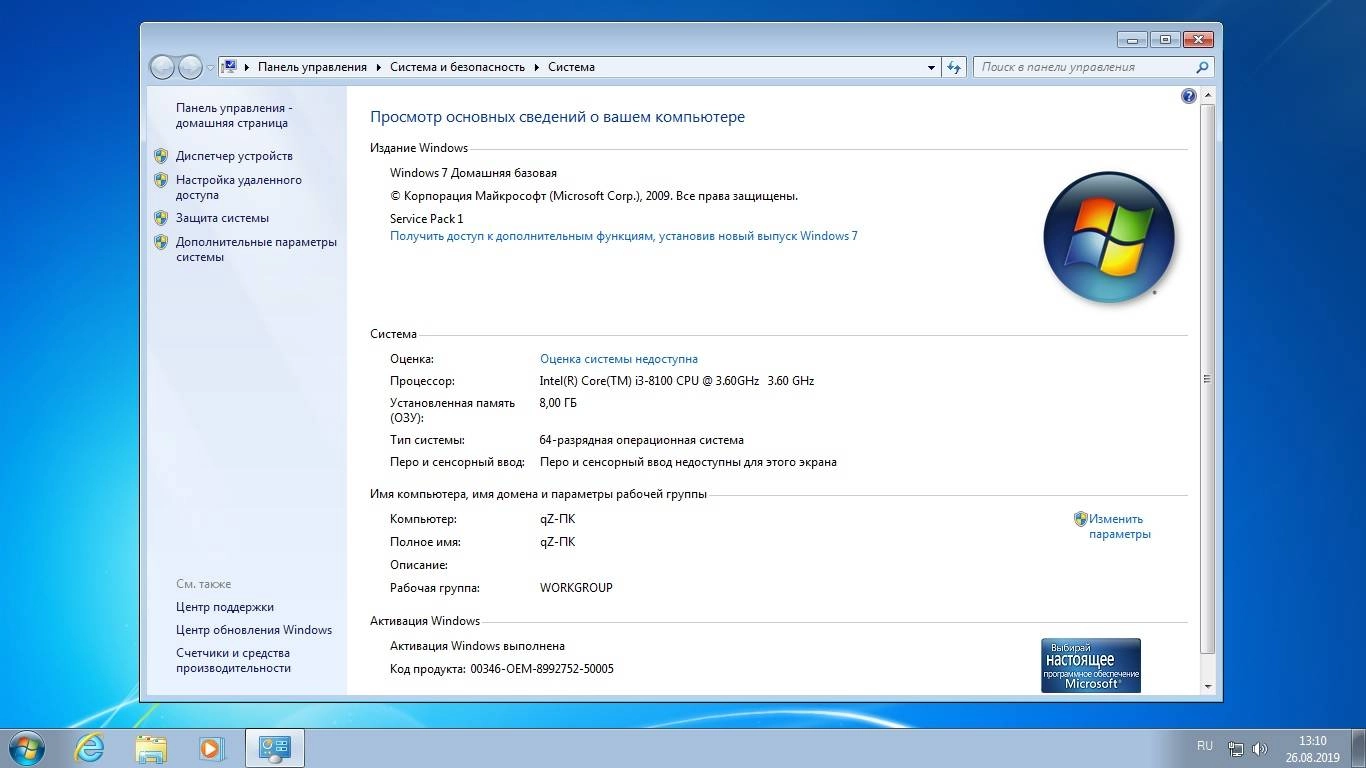1366x768 pixels.
Task: Open recent pages dropdown next to navigation arrows
Action: [x=210, y=67]
